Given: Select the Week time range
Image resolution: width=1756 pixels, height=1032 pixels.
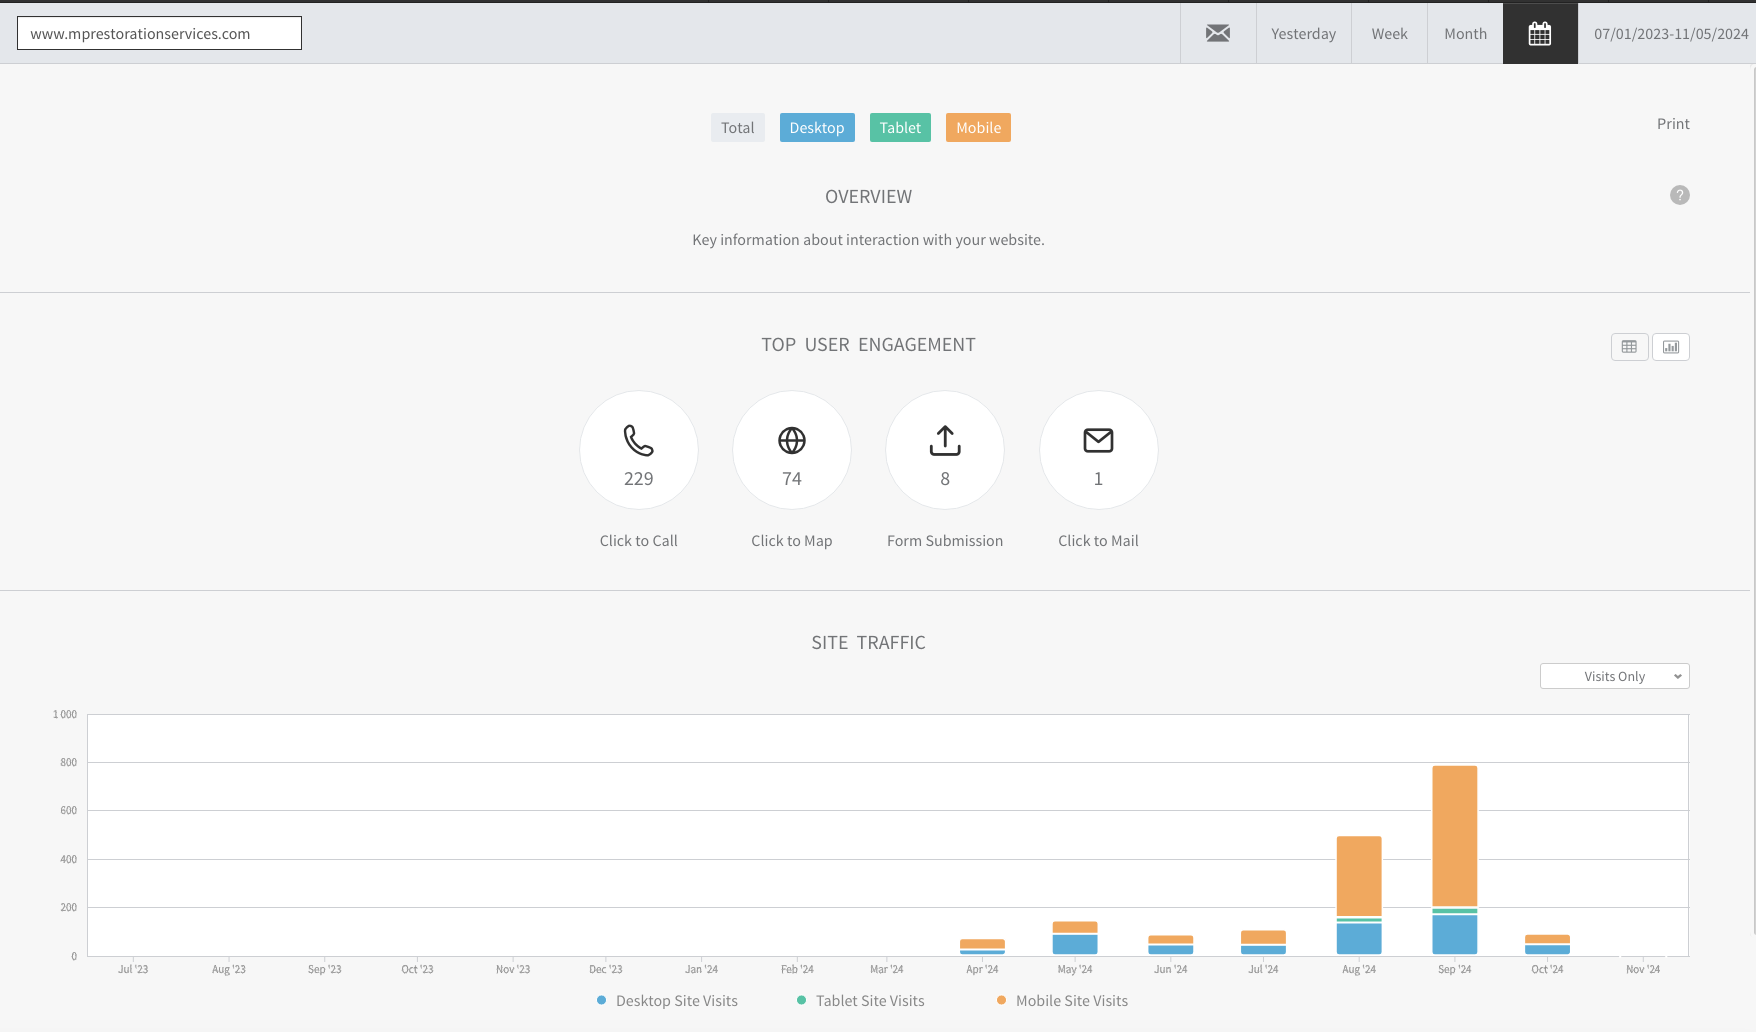Looking at the screenshot, I should (1389, 33).
